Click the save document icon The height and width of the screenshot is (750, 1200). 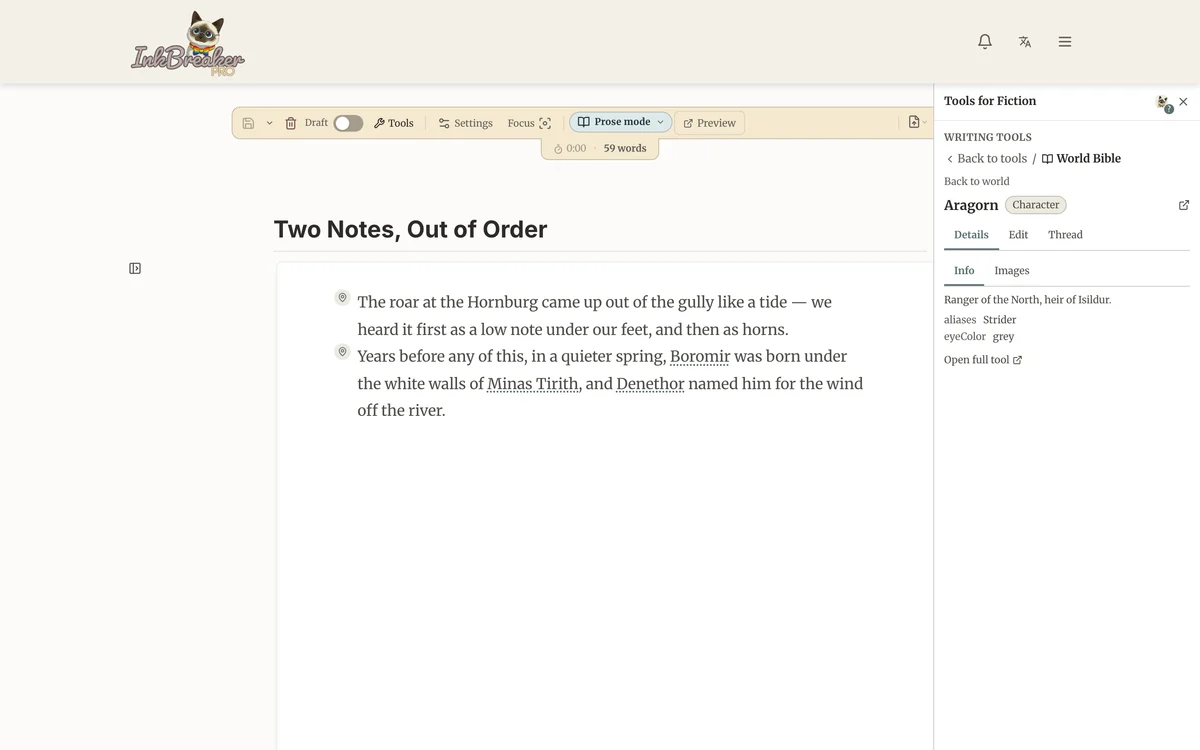point(248,123)
